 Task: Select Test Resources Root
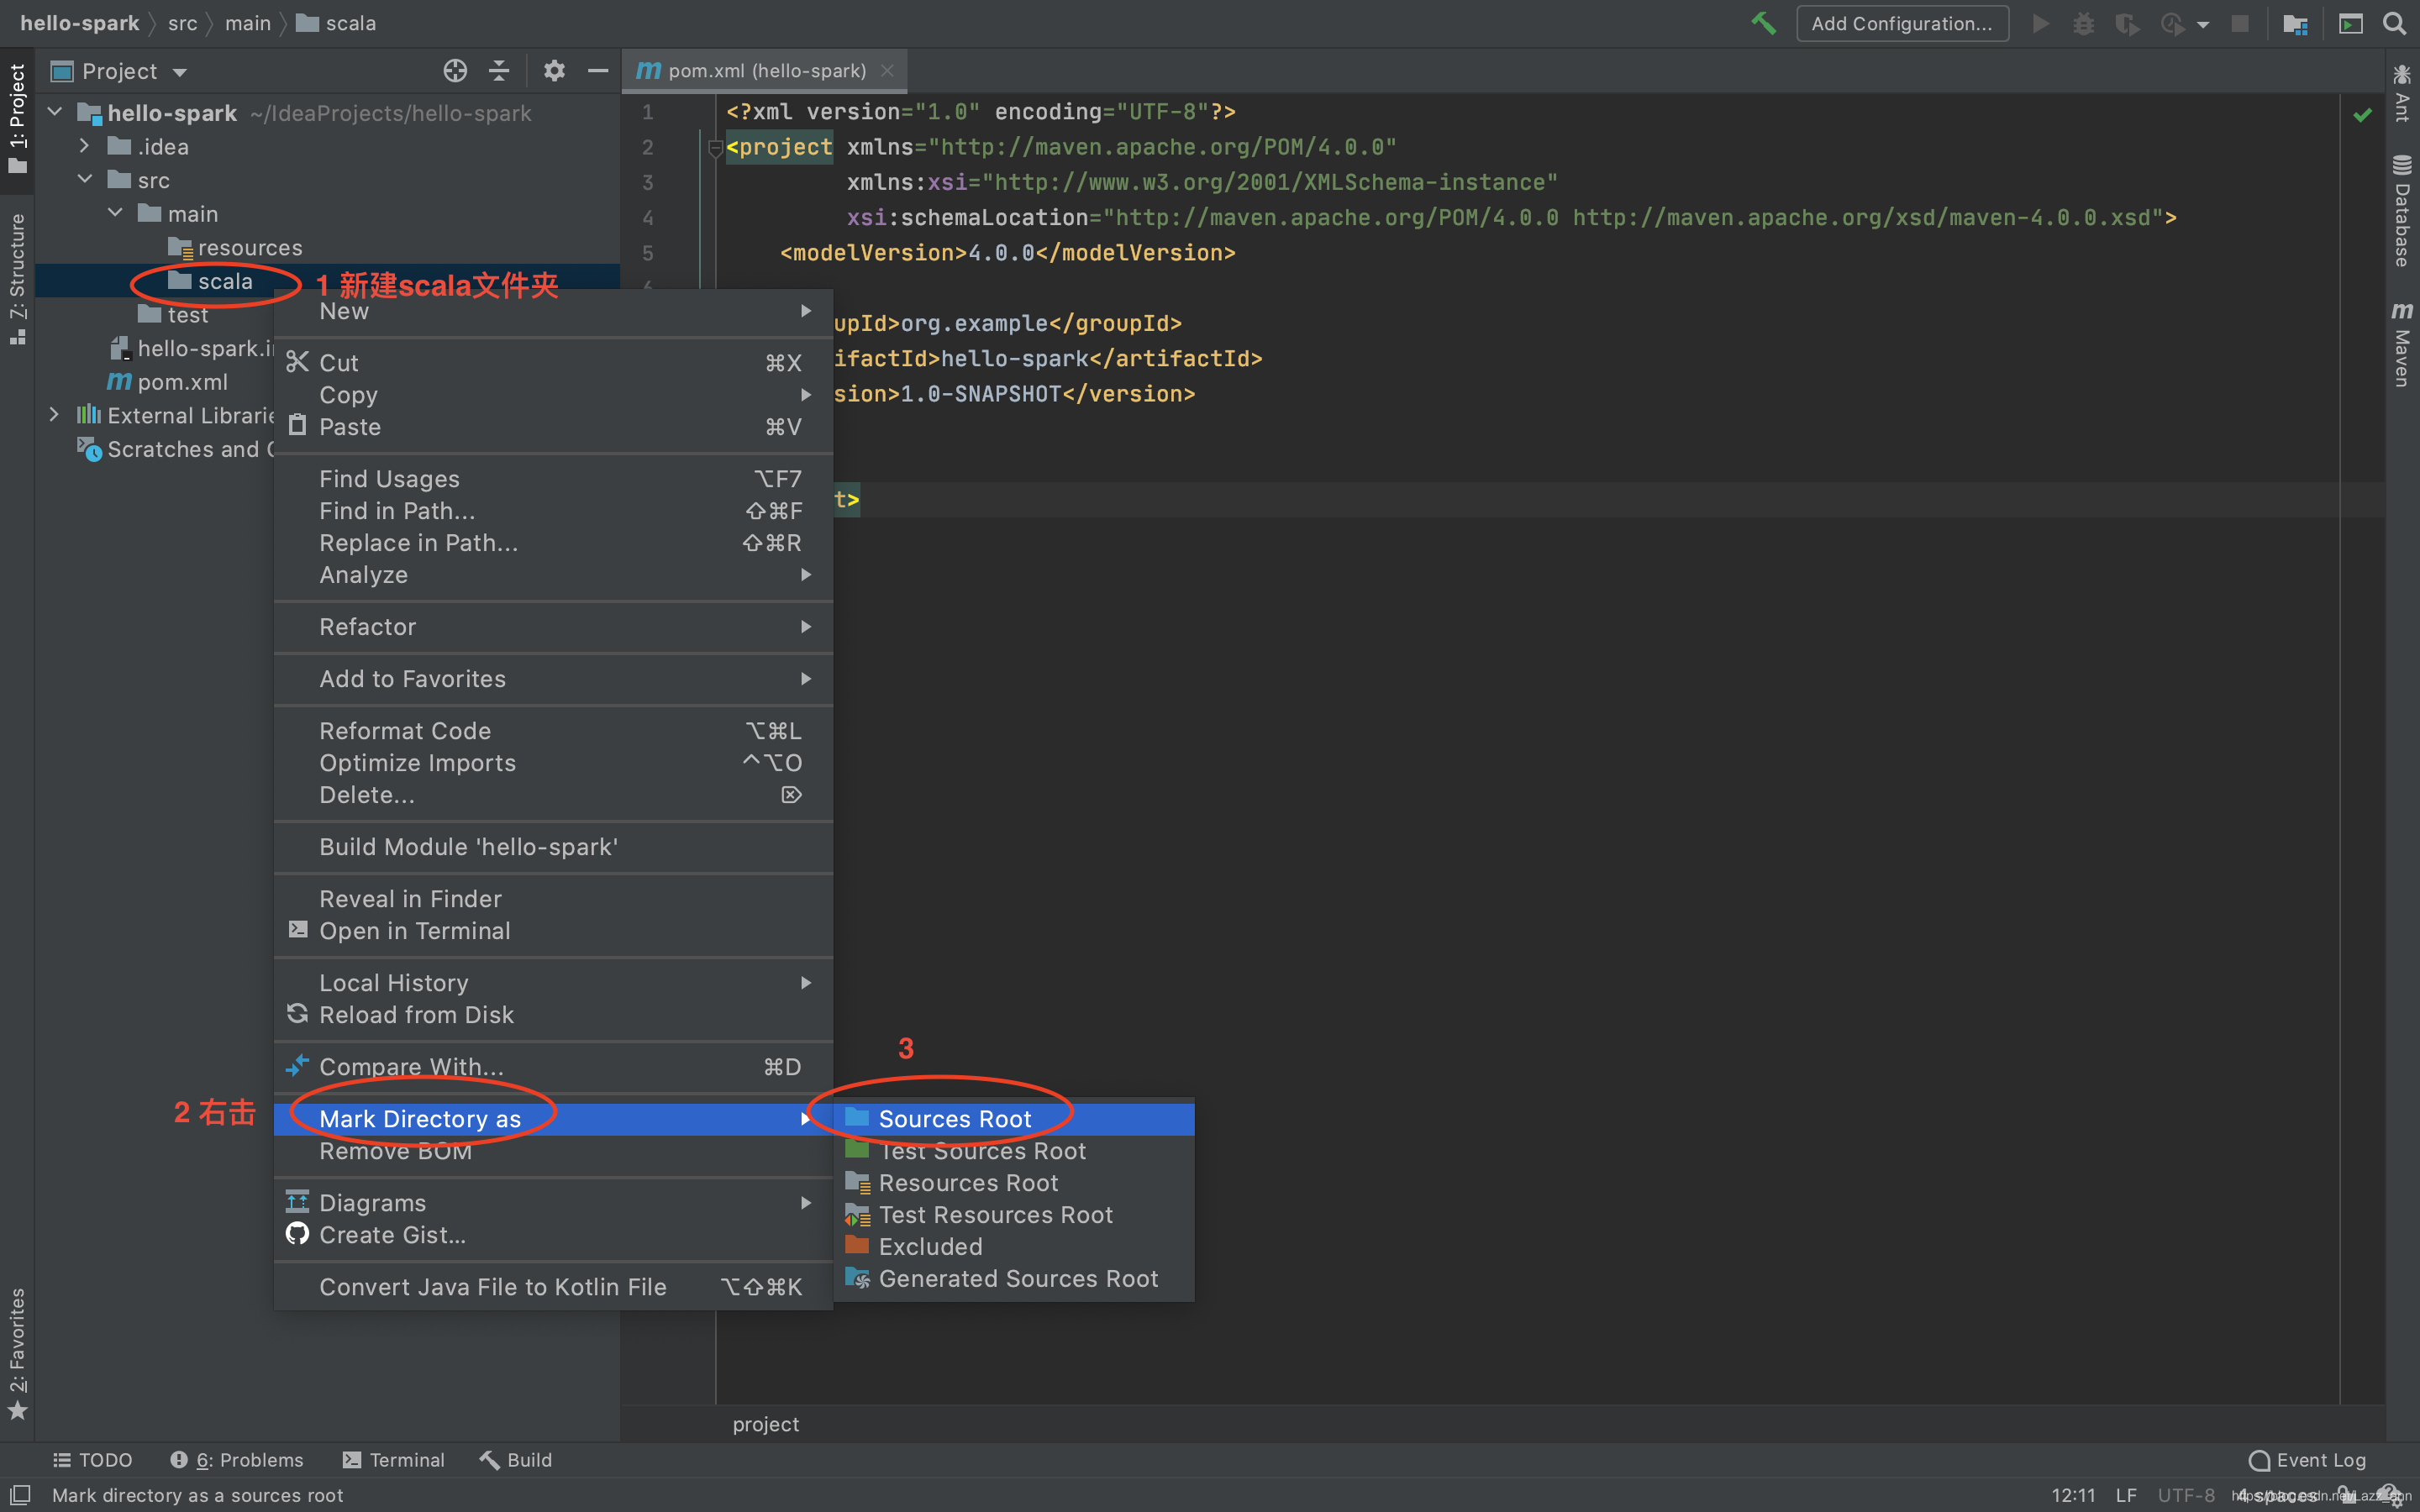[x=1014, y=1214]
